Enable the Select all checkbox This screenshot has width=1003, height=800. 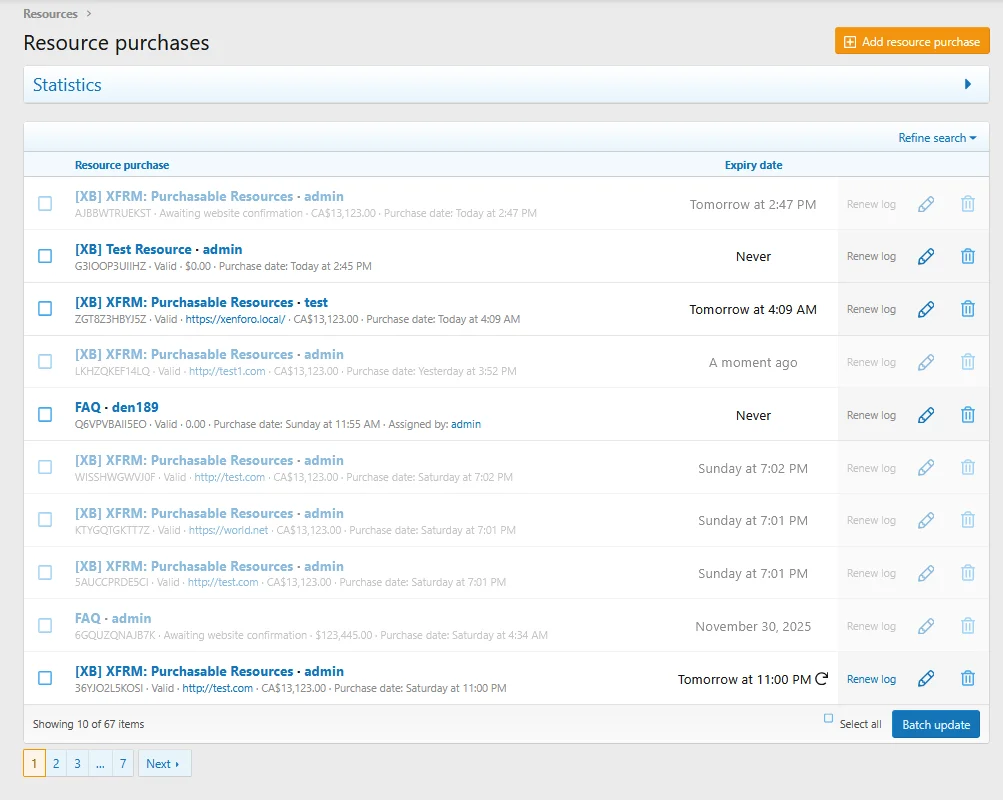coord(827,718)
